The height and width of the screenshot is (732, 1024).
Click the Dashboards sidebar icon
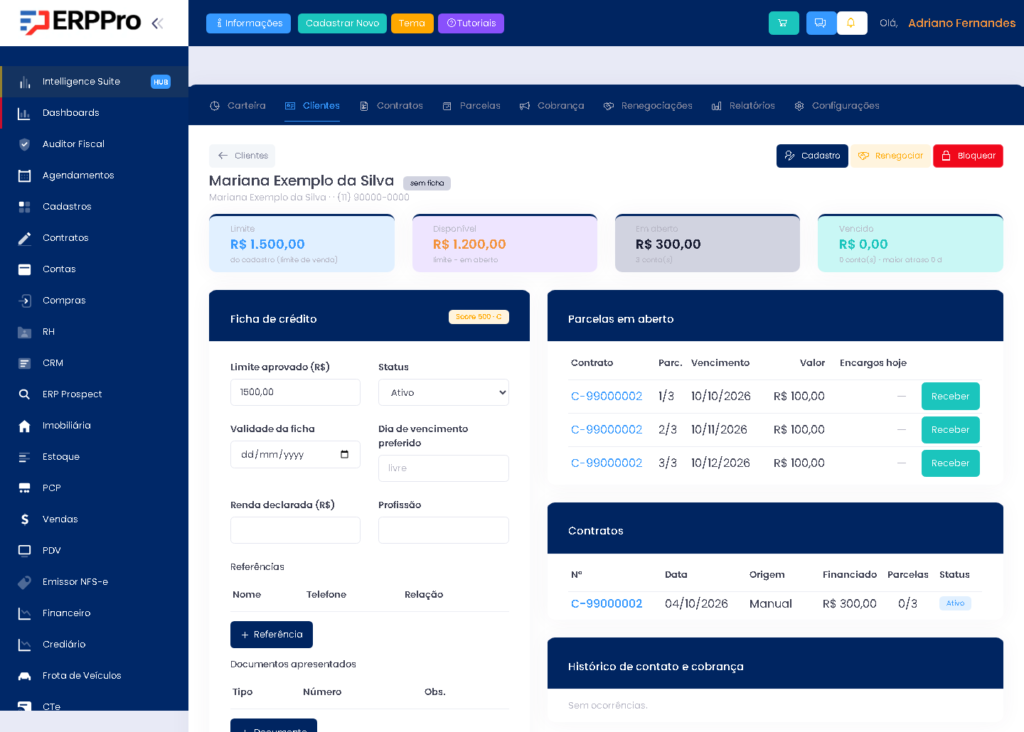(x=24, y=113)
